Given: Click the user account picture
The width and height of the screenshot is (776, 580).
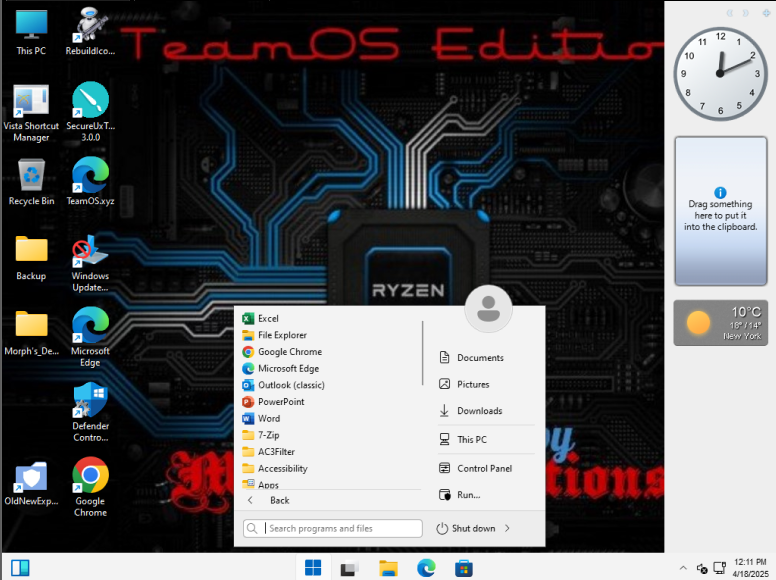Looking at the screenshot, I should (488, 308).
